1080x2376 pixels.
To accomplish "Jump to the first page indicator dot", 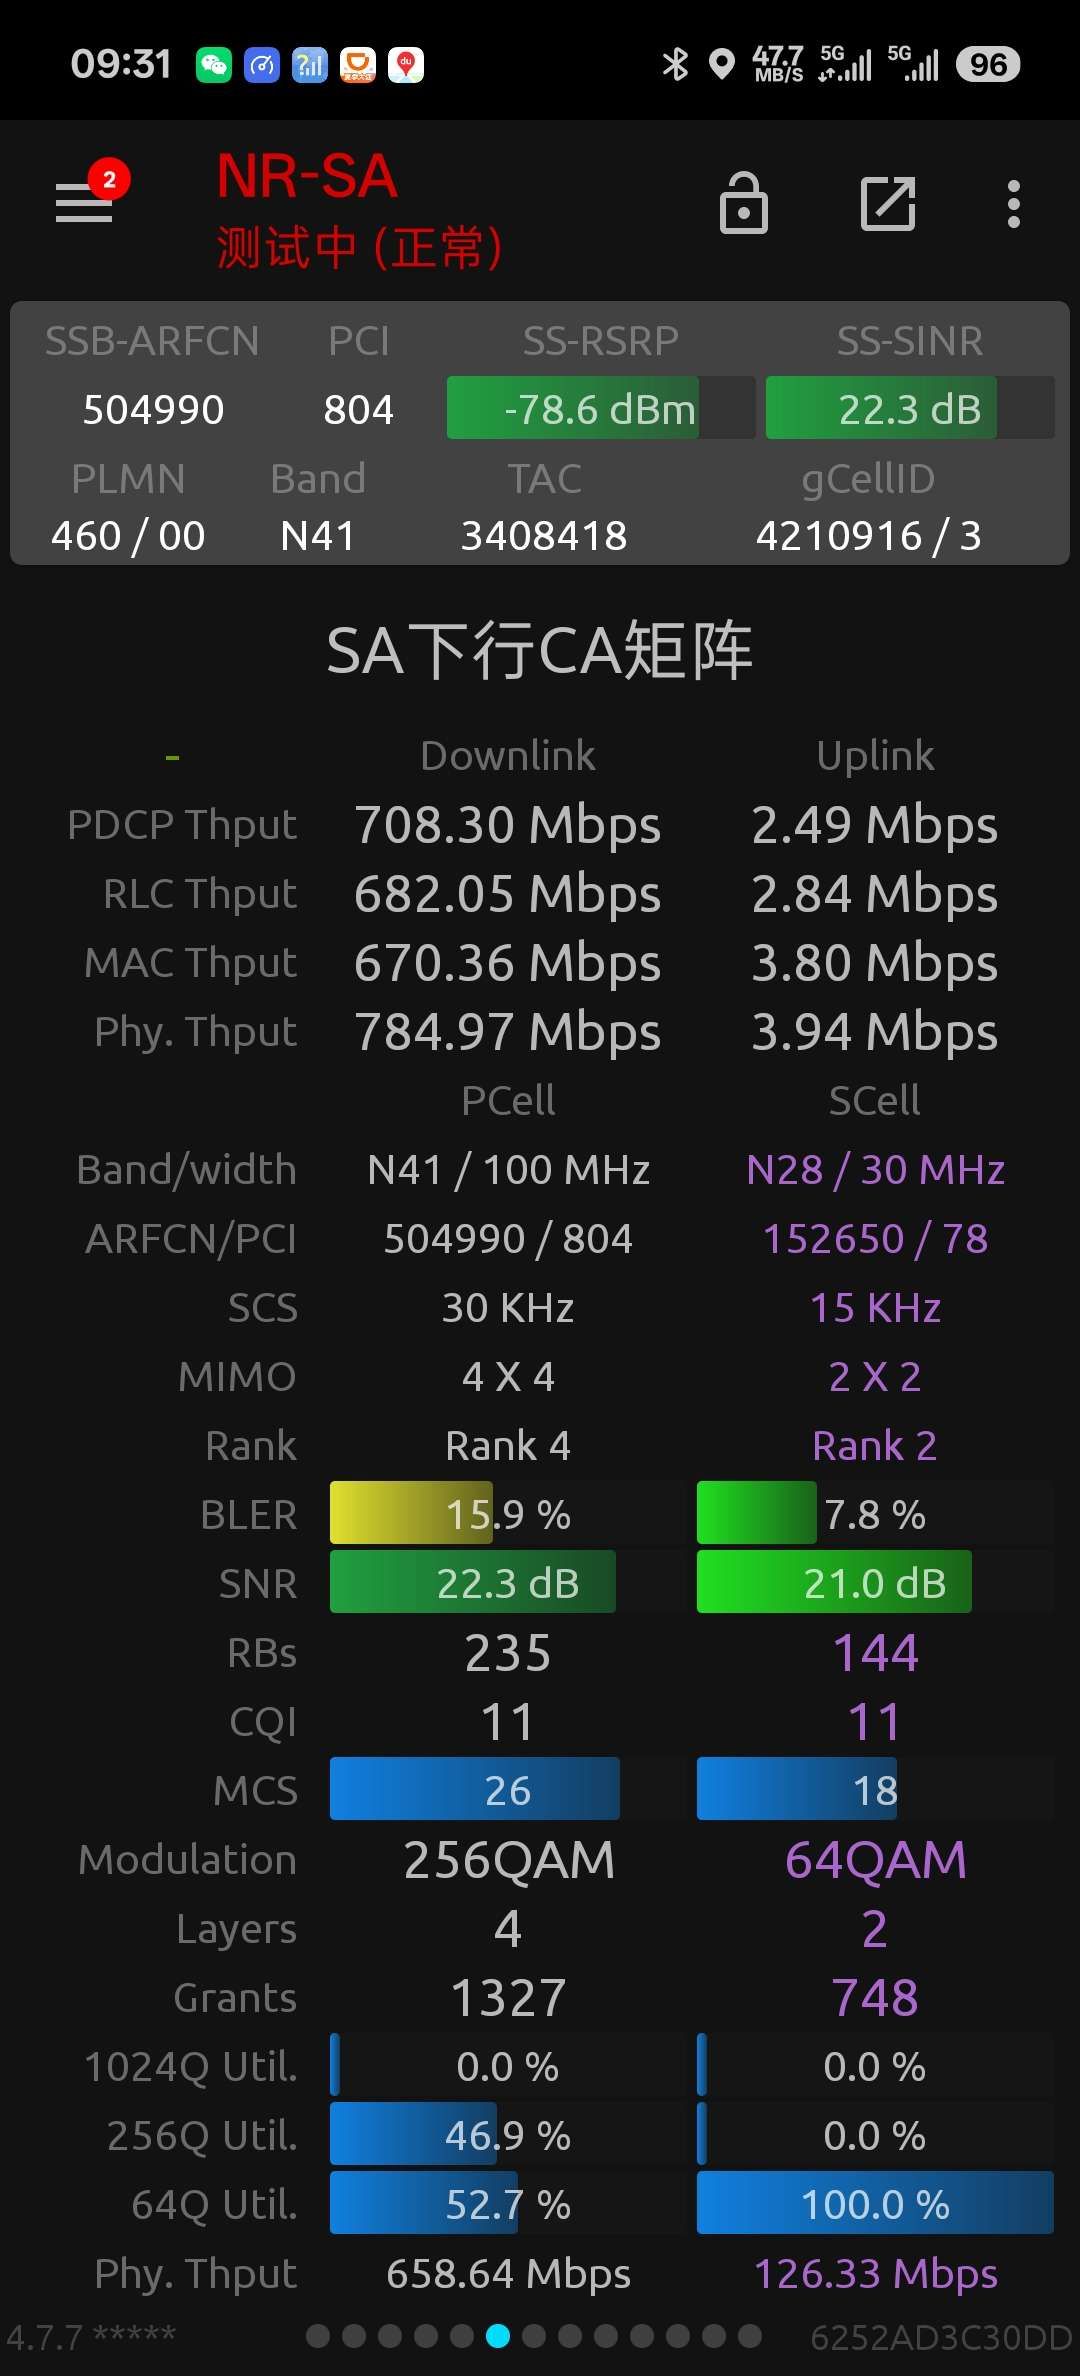I will point(318,2336).
